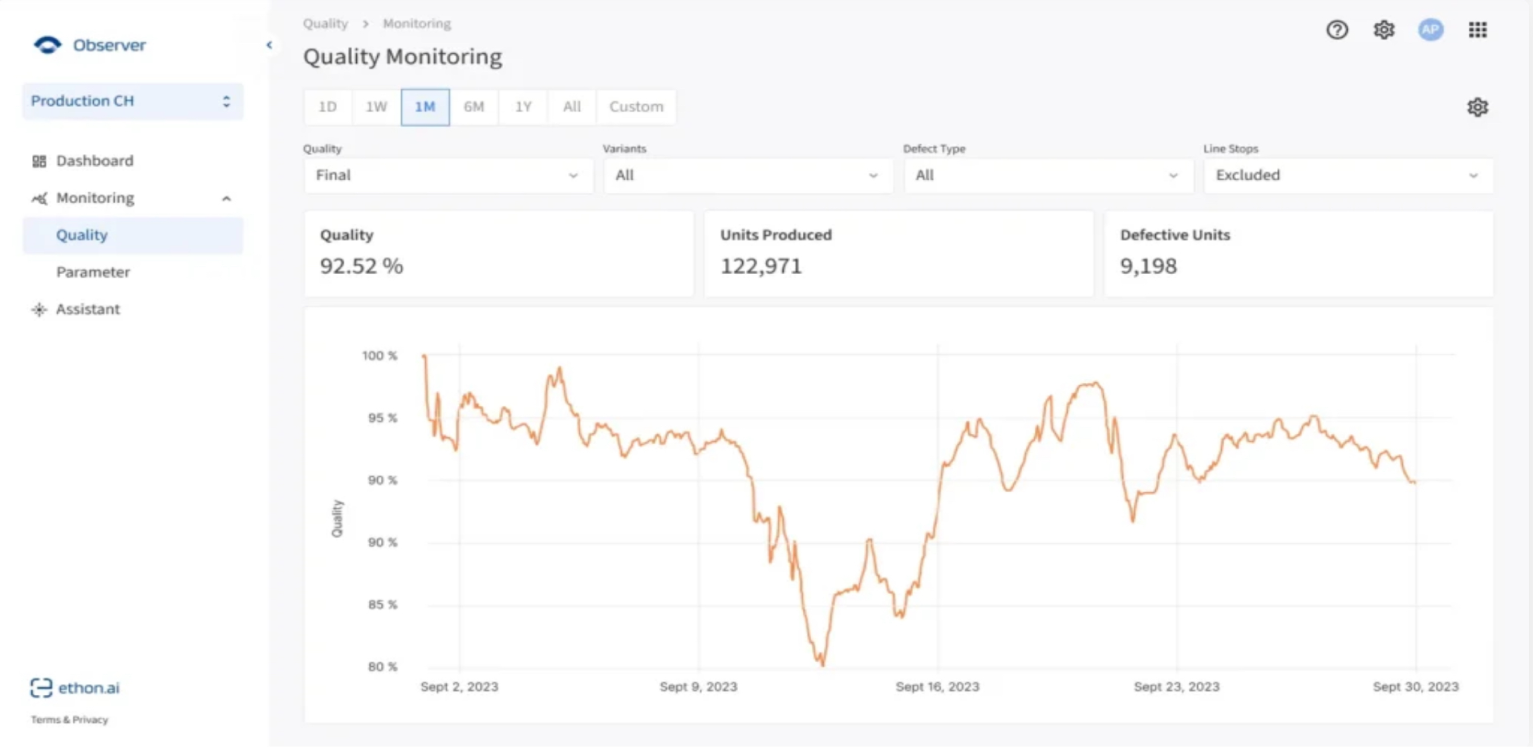1533x747 pixels.
Task: Click the help question mark icon
Action: click(x=1337, y=30)
